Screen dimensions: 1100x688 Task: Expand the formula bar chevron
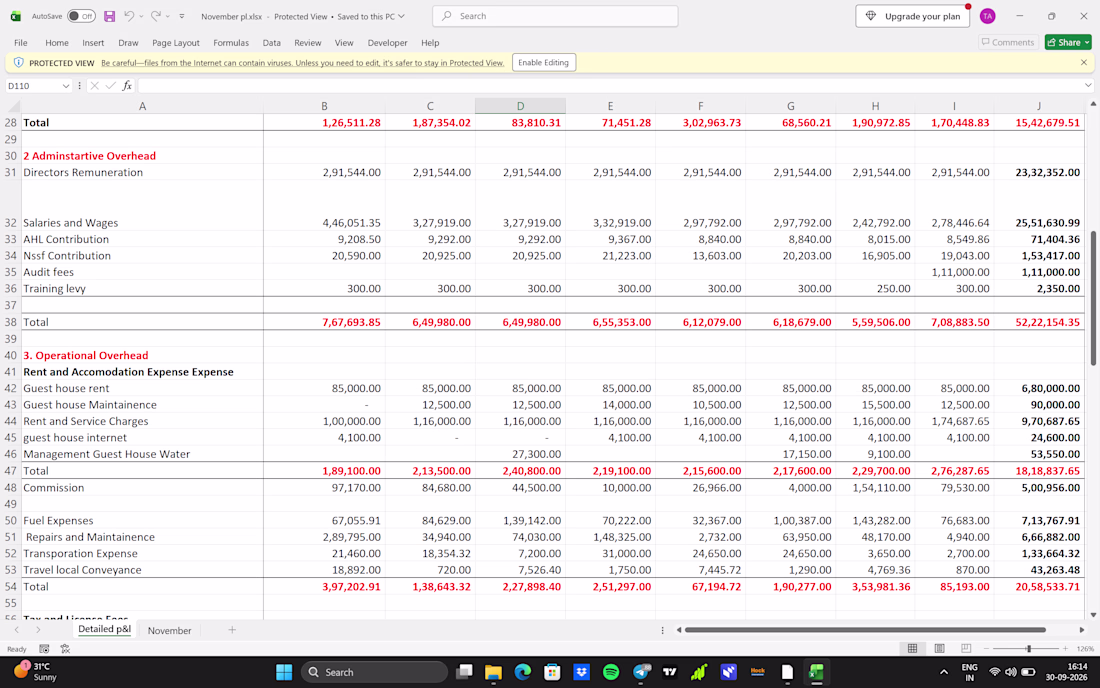(x=1088, y=86)
